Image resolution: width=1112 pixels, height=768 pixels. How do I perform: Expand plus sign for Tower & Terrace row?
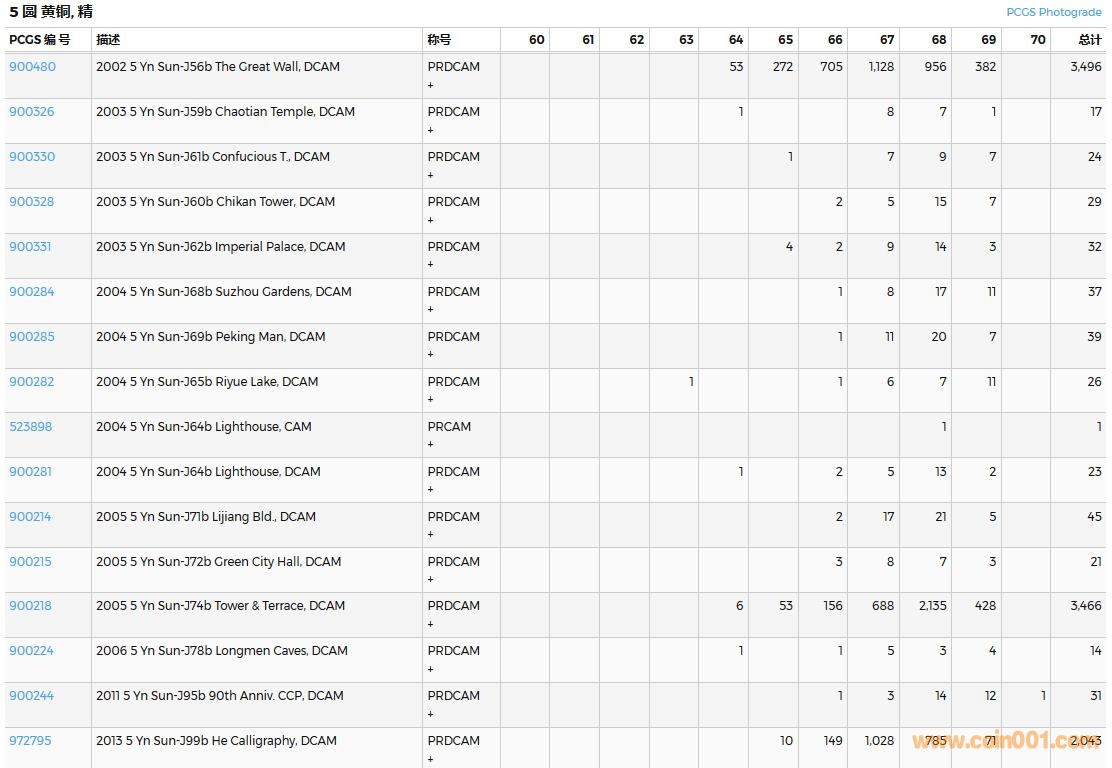click(431, 624)
